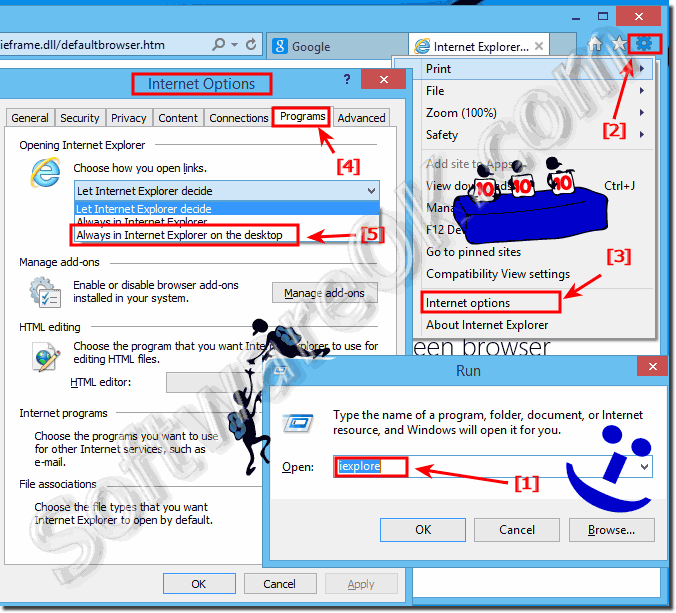The height and width of the screenshot is (613, 676).
Task: Click Browse... in the Run dialog
Action: pyautogui.click(x=612, y=529)
